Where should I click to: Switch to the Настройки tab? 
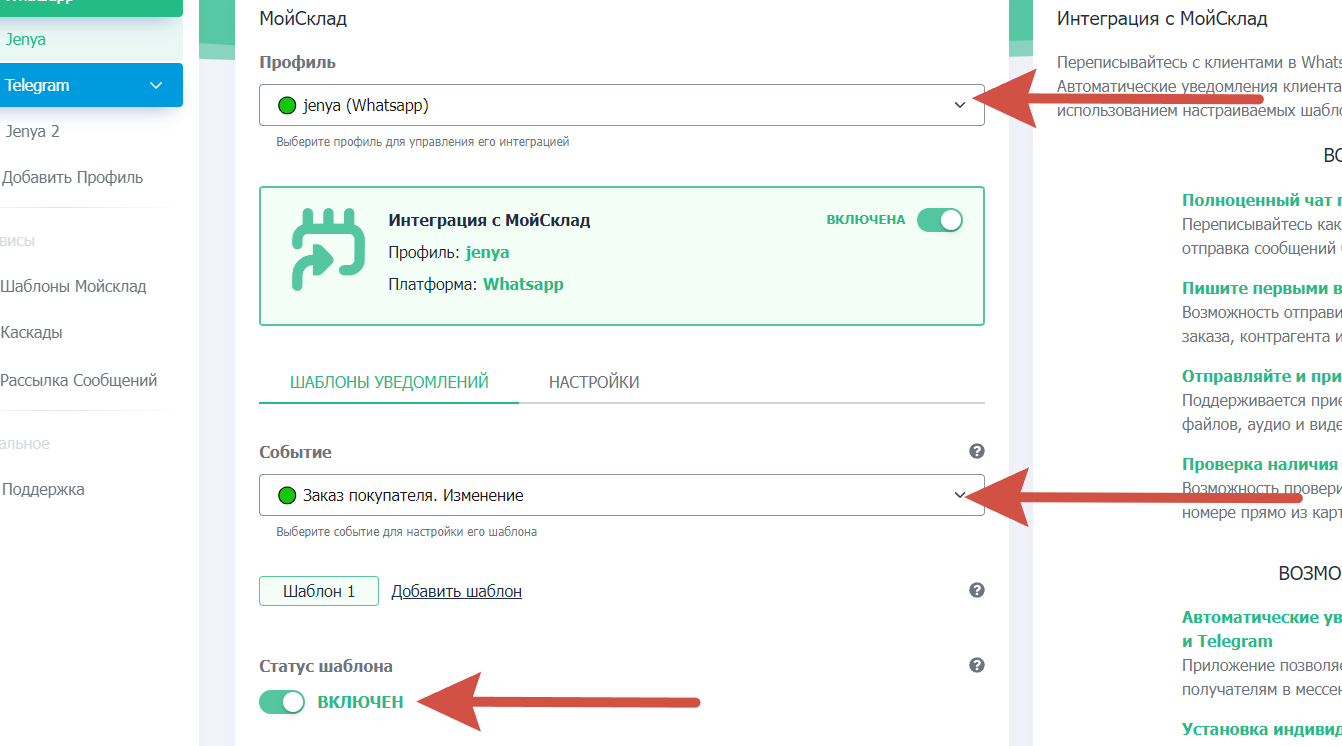(x=594, y=382)
